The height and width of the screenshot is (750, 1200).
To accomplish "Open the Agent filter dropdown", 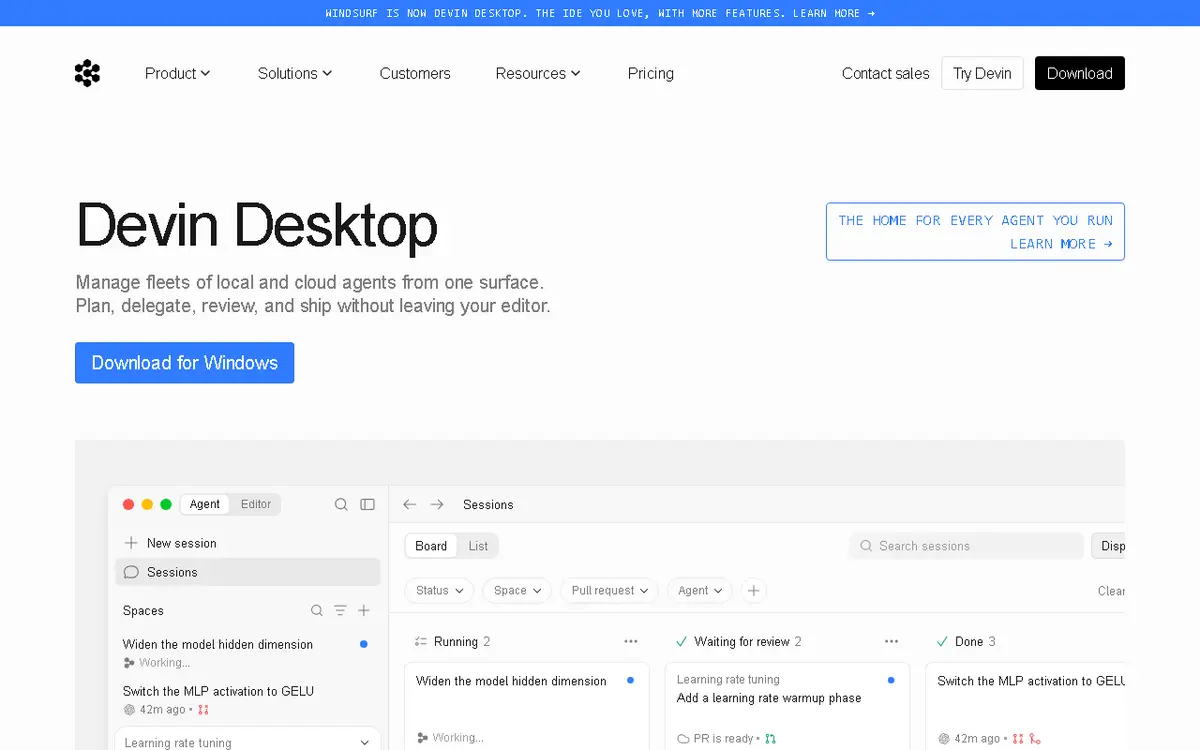I will tap(700, 591).
